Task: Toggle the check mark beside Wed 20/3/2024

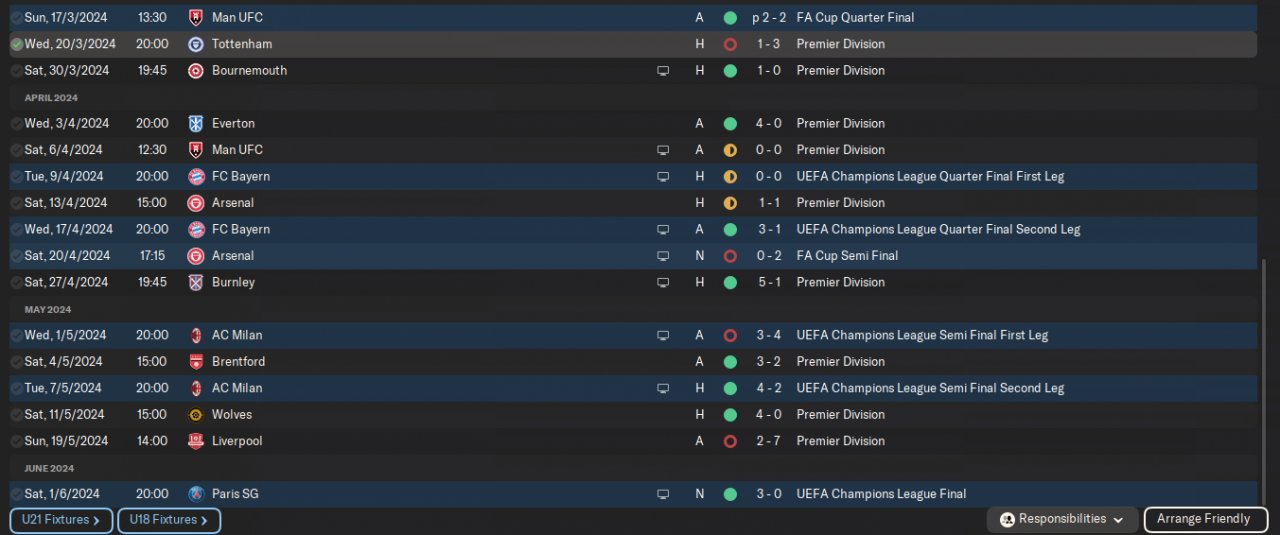Action: pyautogui.click(x=17, y=44)
